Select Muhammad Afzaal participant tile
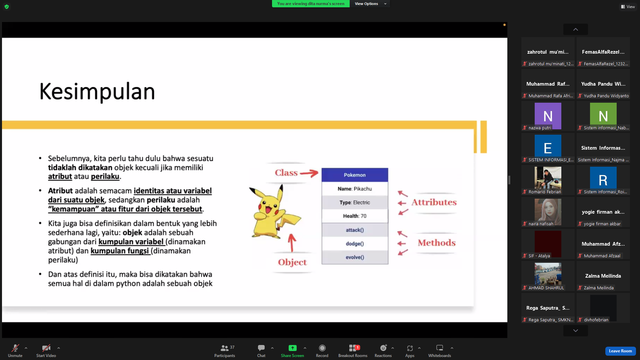This screenshot has height=360, width=640. point(603,244)
